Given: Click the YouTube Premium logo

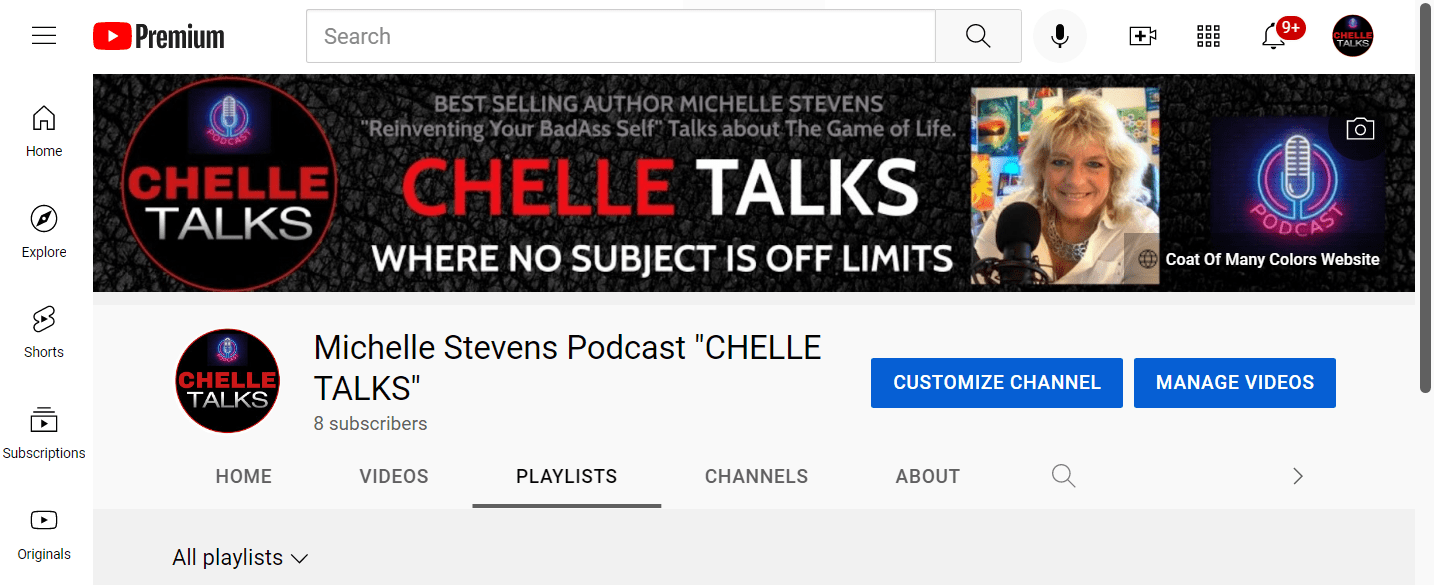Looking at the screenshot, I should (159, 37).
